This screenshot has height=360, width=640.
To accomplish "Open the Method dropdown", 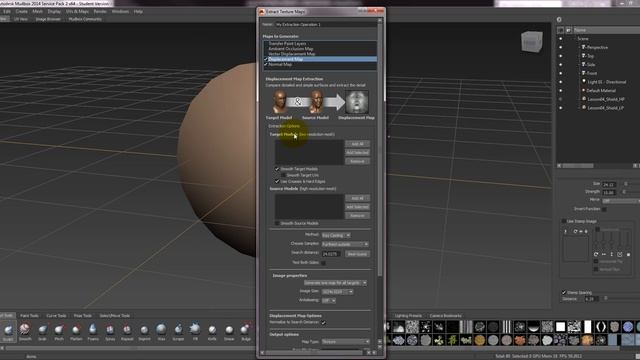I will coord(336,235).
